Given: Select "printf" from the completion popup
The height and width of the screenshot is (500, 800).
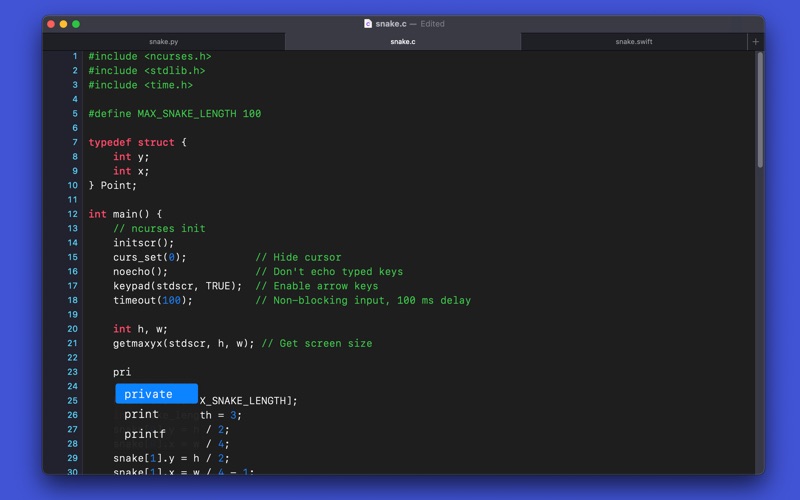Looking at the screenshot, I should tap(145, 434).
